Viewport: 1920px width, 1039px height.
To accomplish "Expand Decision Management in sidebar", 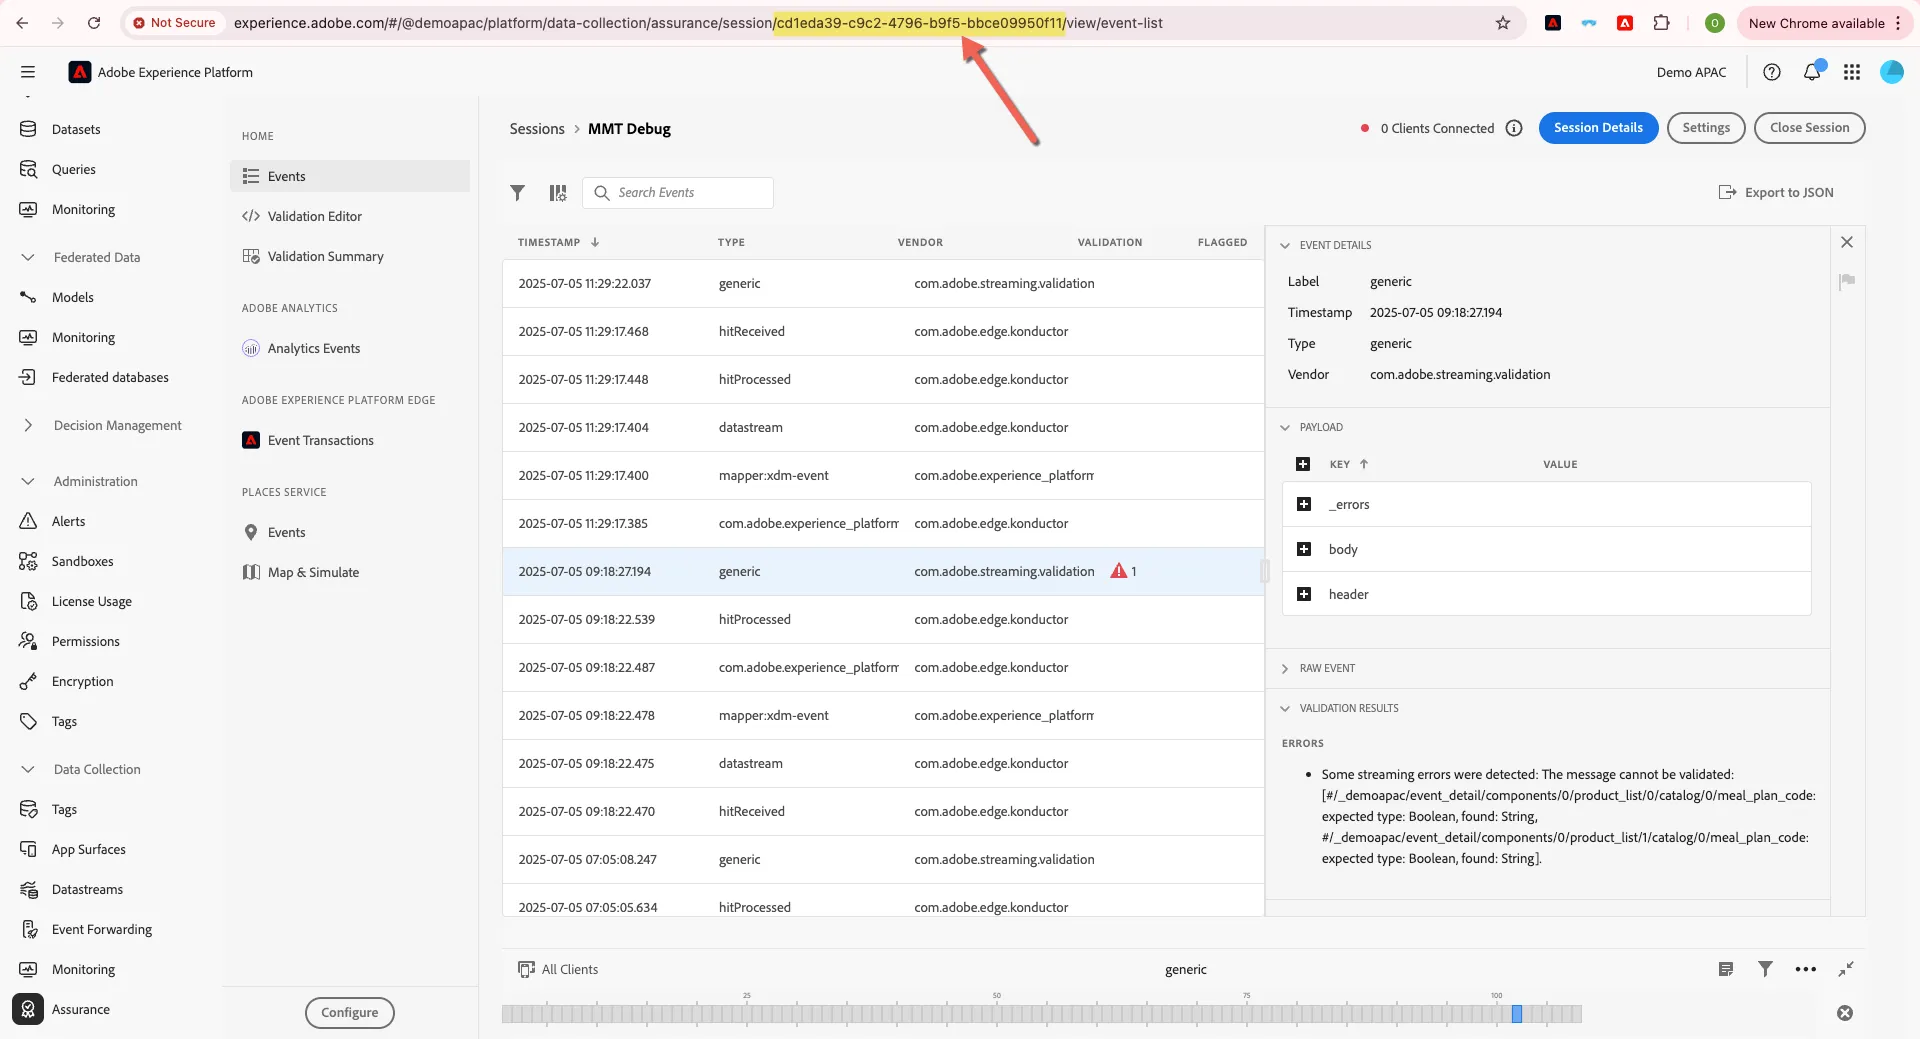I will point(28,425).
